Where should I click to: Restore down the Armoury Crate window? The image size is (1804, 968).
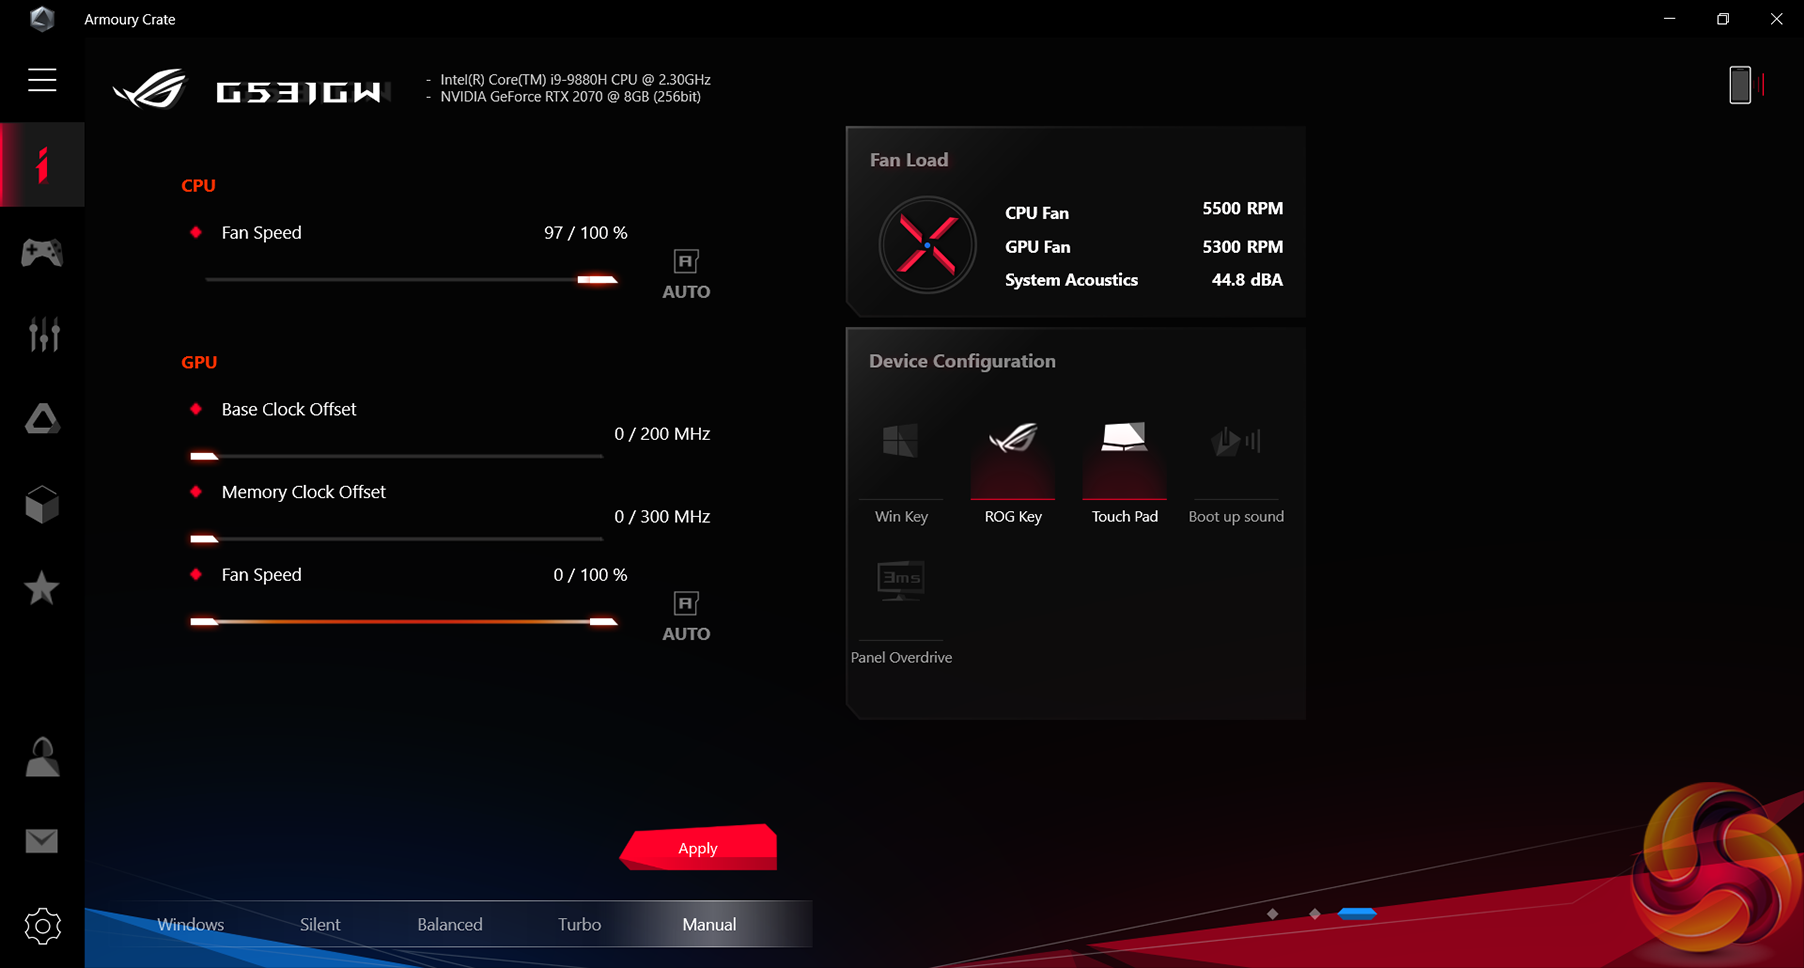coord(1723,19)
